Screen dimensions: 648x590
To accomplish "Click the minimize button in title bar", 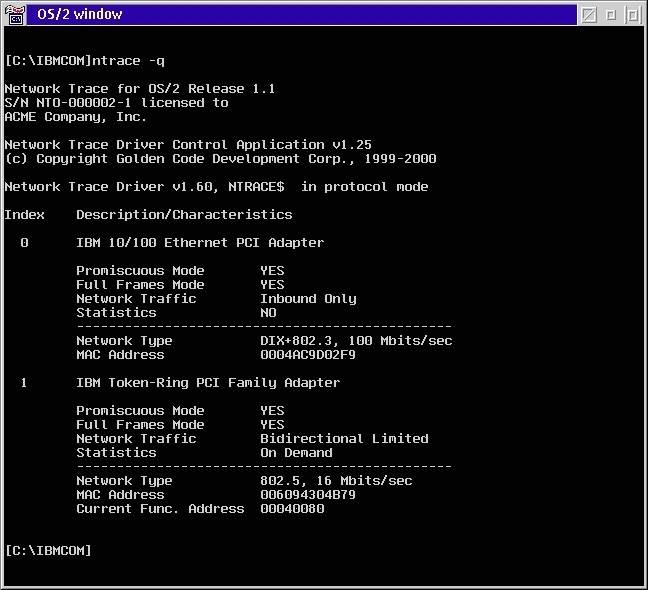I will pos(611,15).
